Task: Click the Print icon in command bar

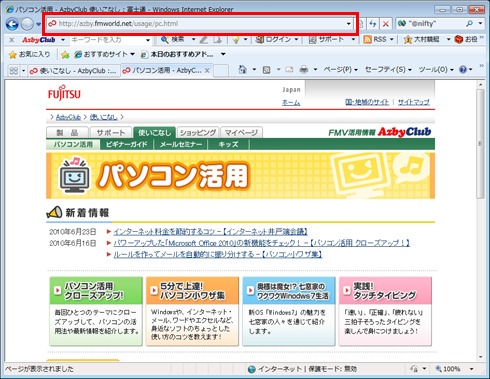Action: pyautogui.click(x=304, y=70)
